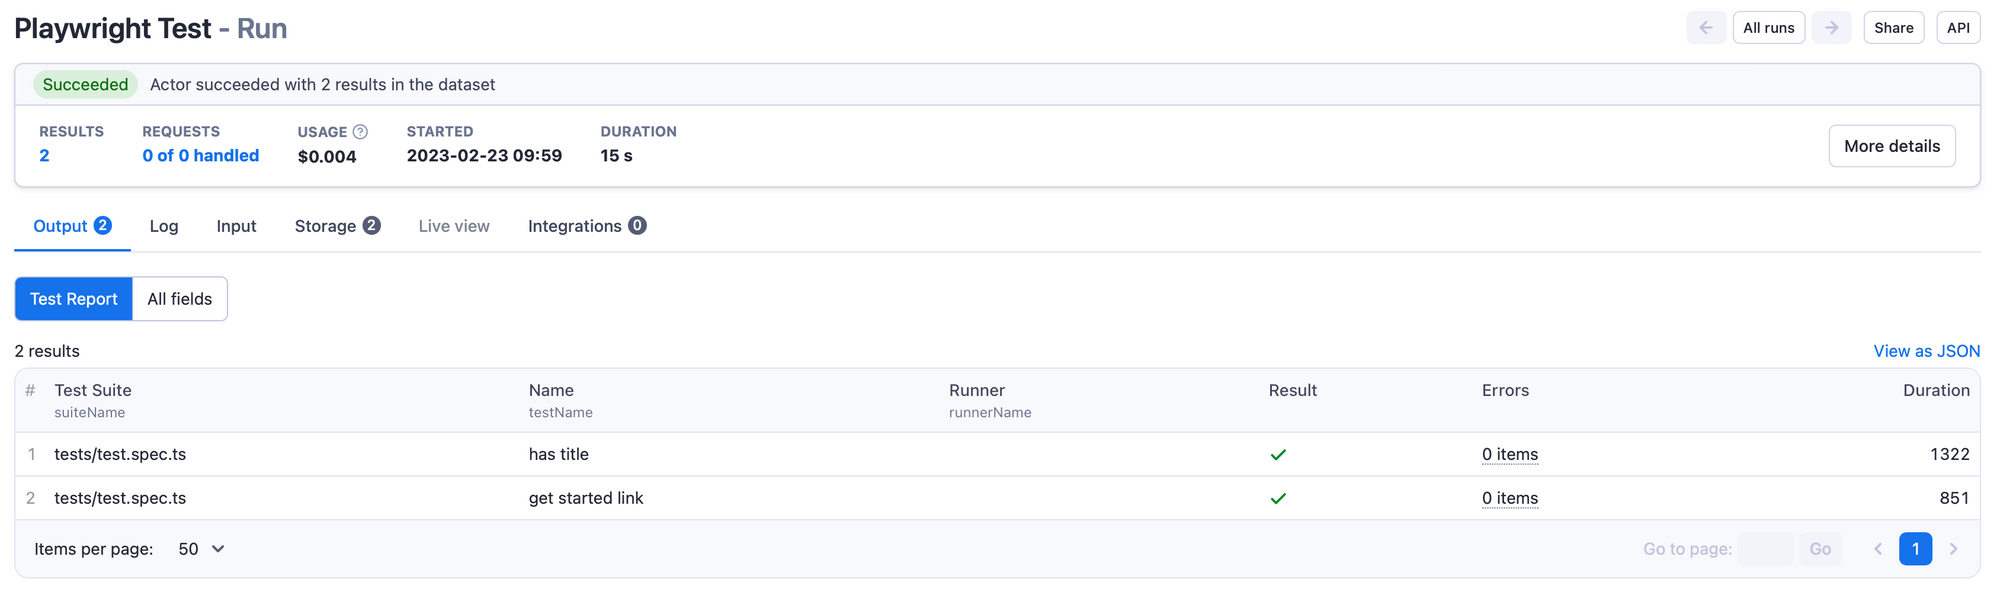Switch to the Output tab
Image resolution: width=2000 pixels, height=600 pixels.
pos(72,226)
